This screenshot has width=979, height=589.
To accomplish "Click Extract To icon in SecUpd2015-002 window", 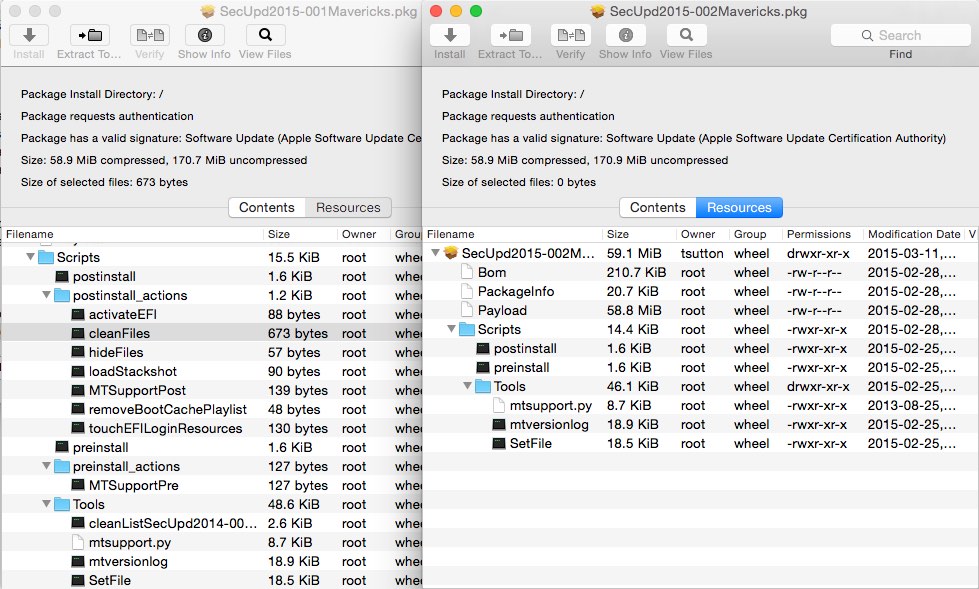I will point(510,35).
